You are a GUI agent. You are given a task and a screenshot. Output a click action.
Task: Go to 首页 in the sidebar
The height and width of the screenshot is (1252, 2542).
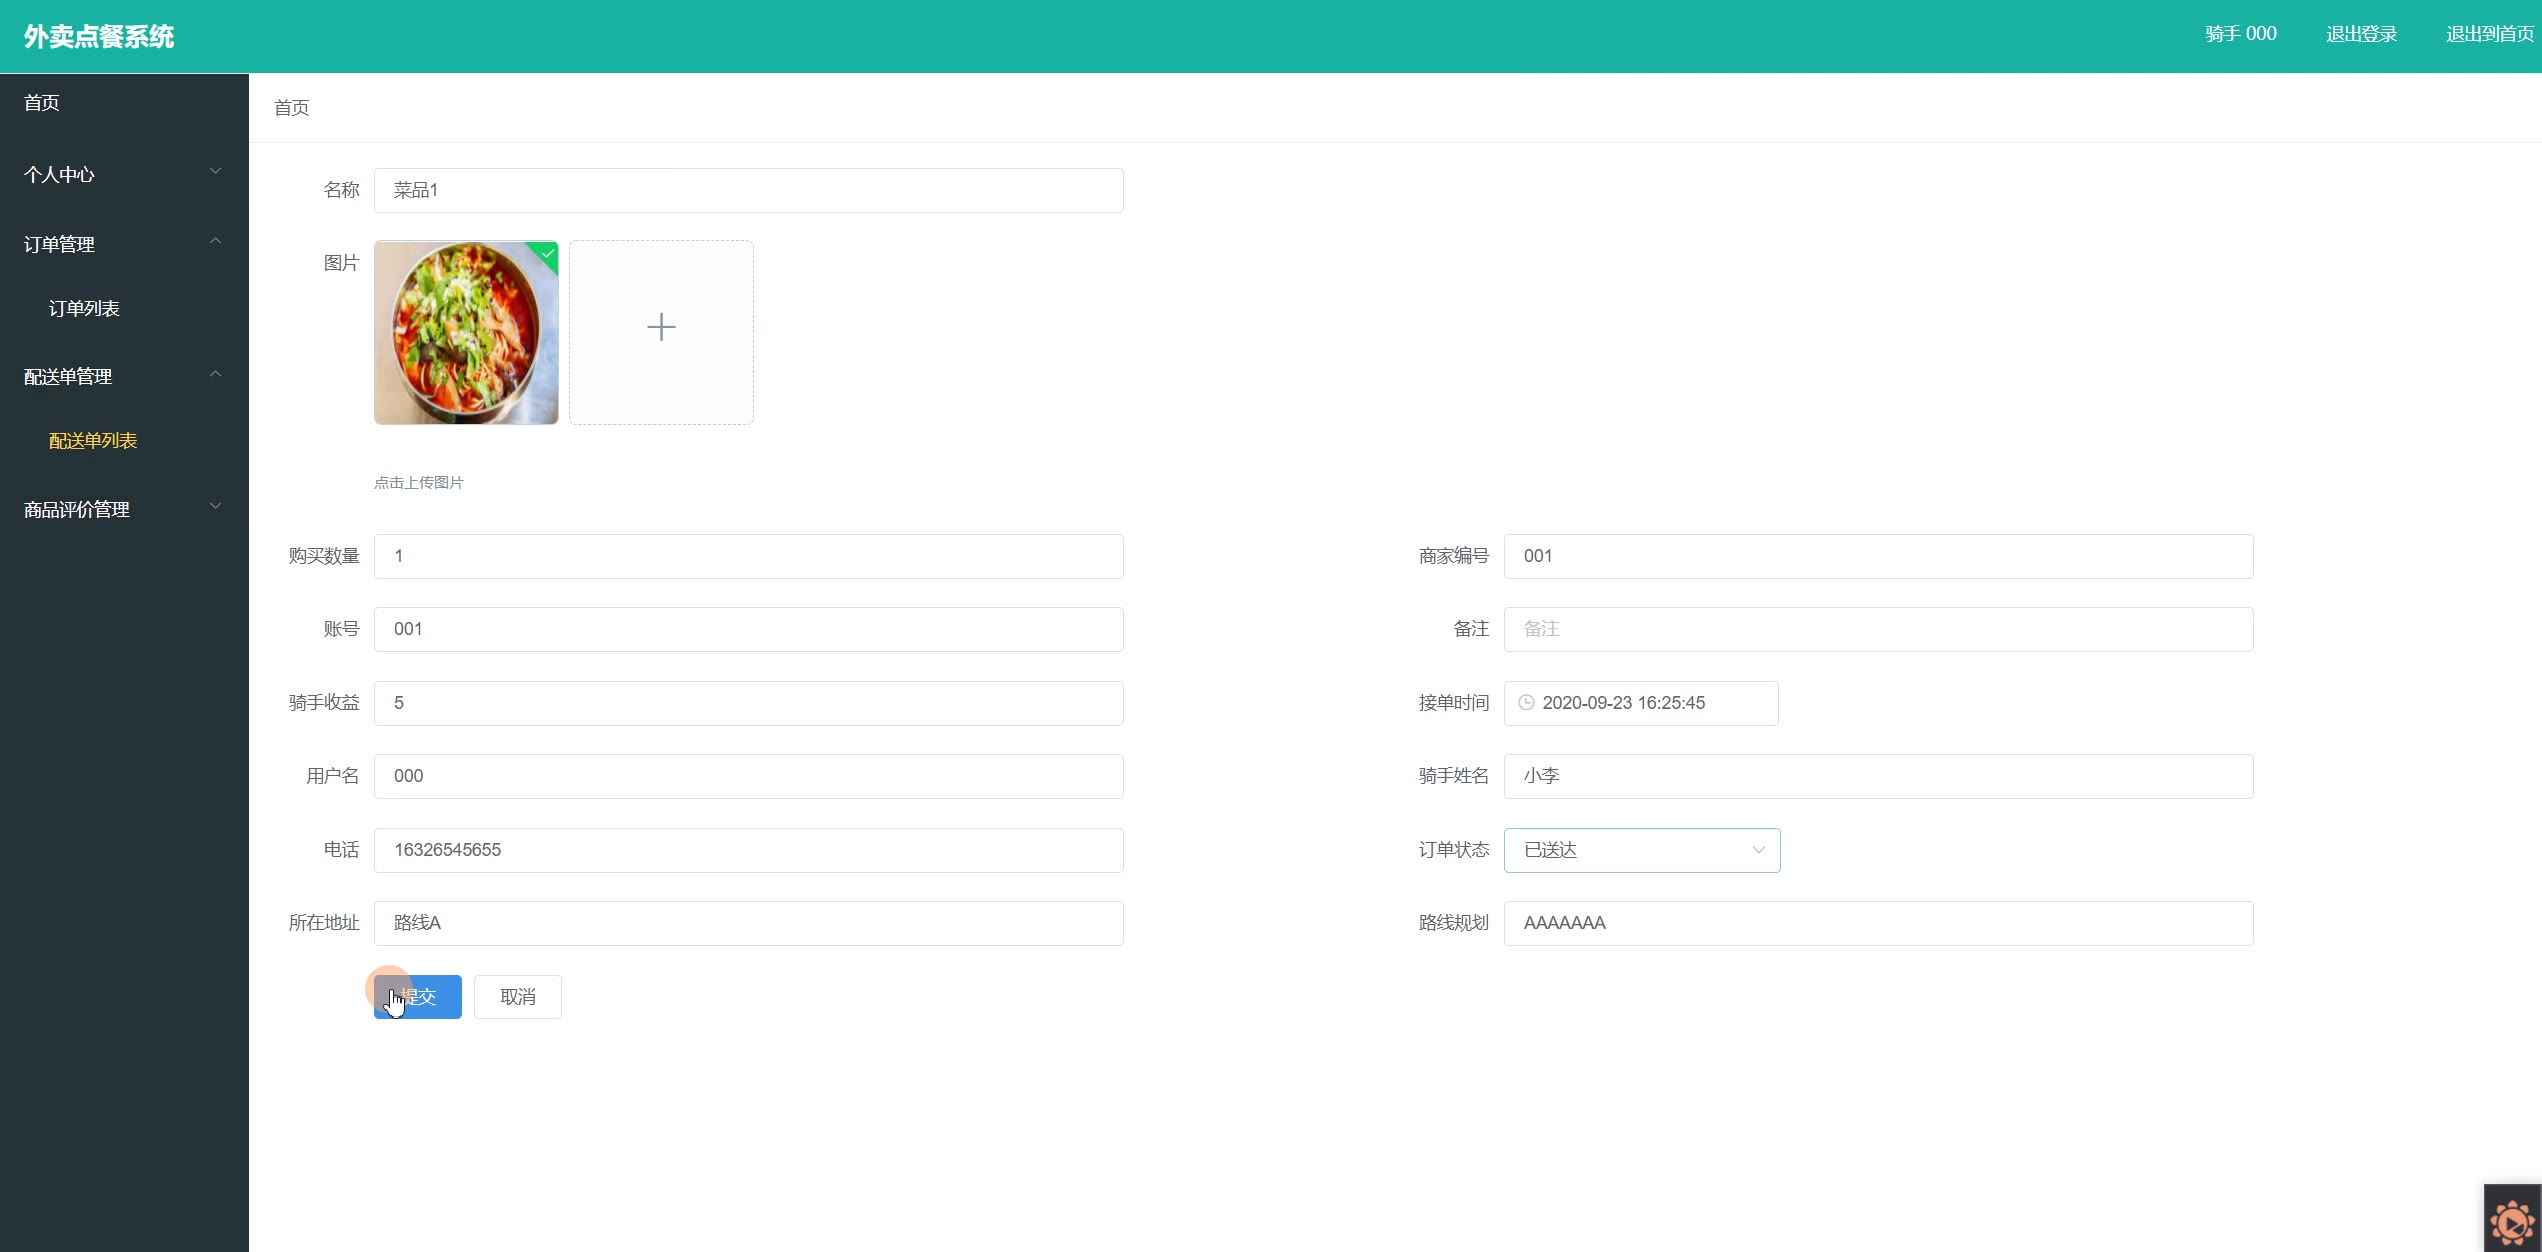(42, 102)
